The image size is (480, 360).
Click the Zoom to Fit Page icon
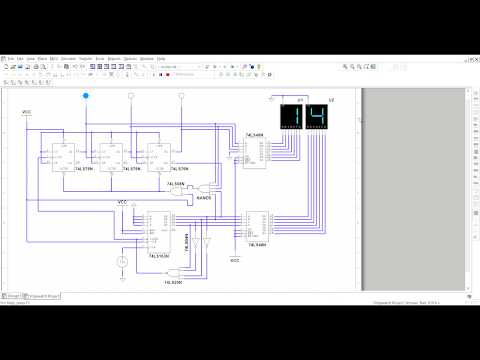pyautogui.click(x=366, y=67)
